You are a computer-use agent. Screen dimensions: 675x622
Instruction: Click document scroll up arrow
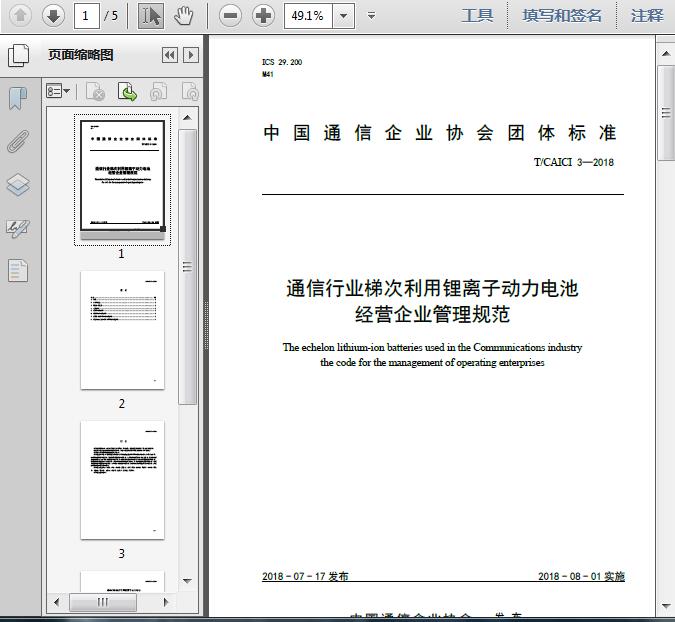point(666,53)
